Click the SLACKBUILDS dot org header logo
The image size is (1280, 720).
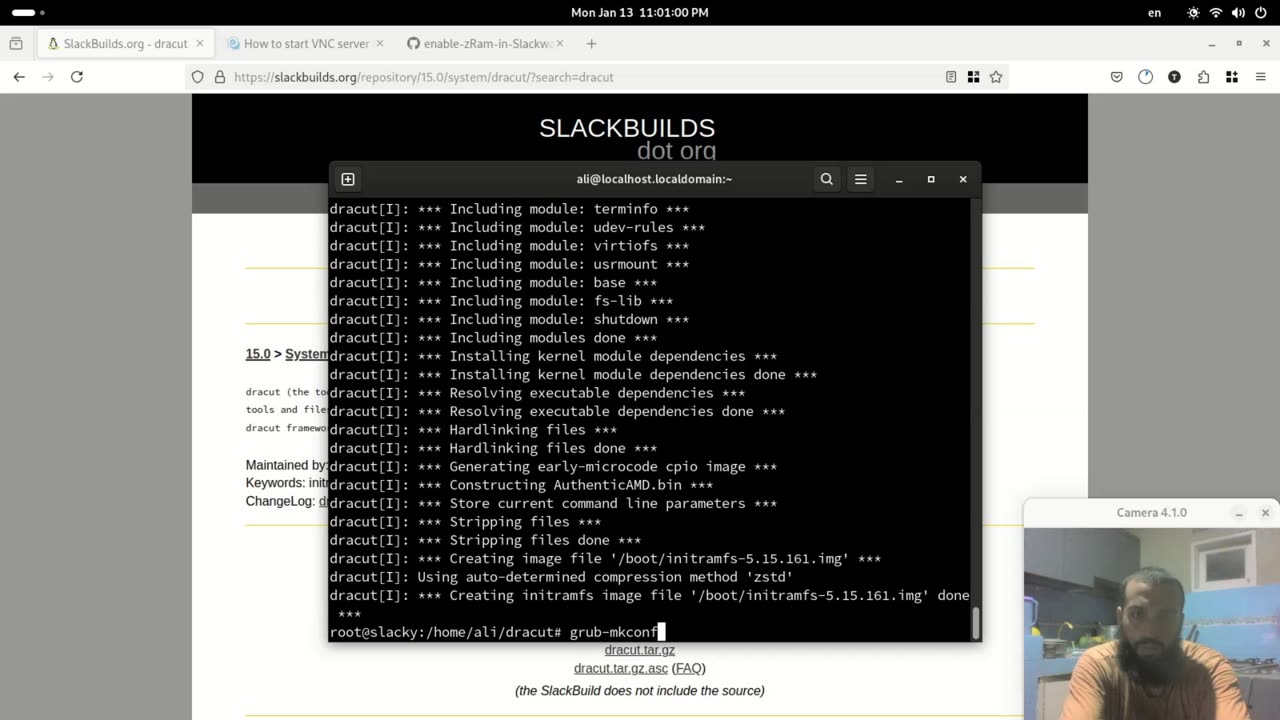point(627,138)
